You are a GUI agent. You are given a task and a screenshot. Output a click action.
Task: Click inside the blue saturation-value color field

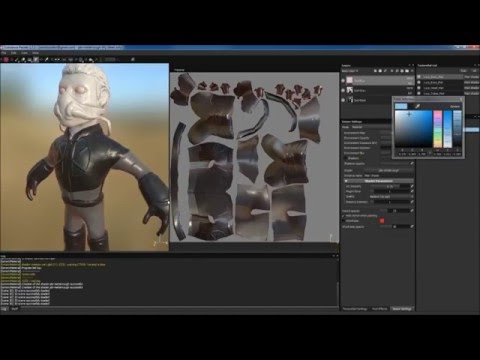[413, 129]
